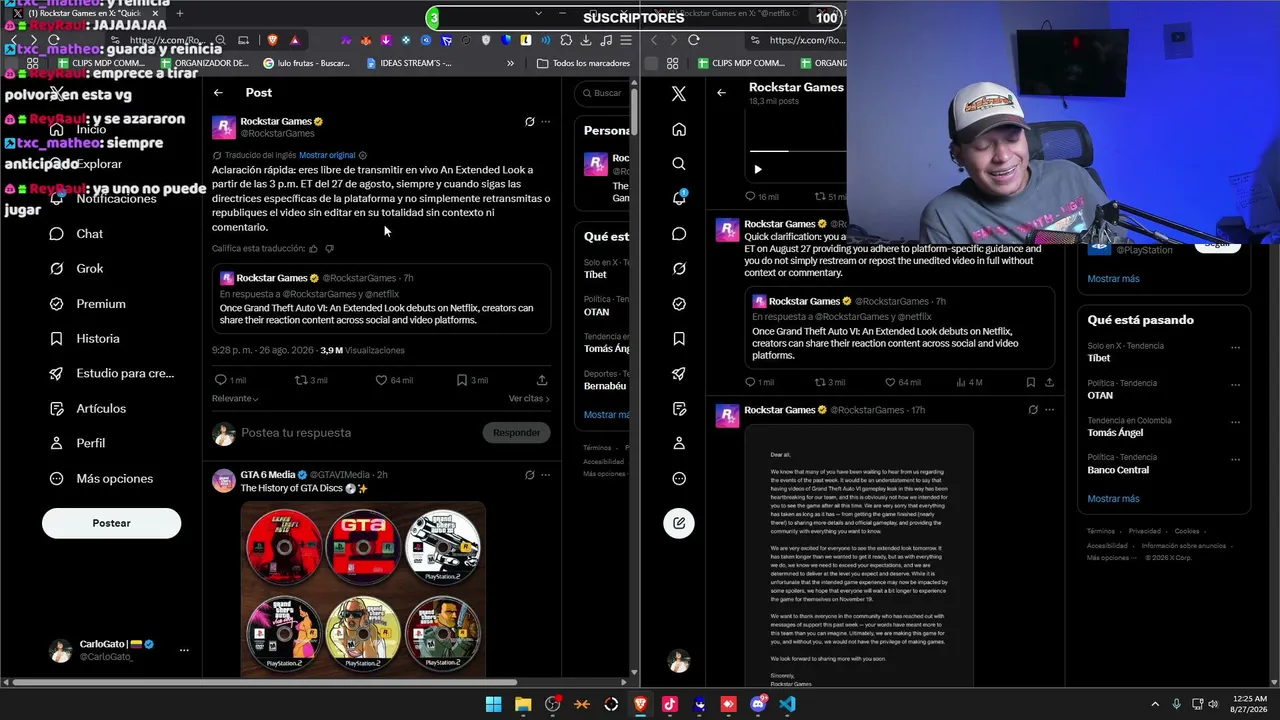Image resolution: width=1280 pixels, height=720 pixels.
Task: Bookmark the Rockstar post in right window
Action: point(1030,382)
